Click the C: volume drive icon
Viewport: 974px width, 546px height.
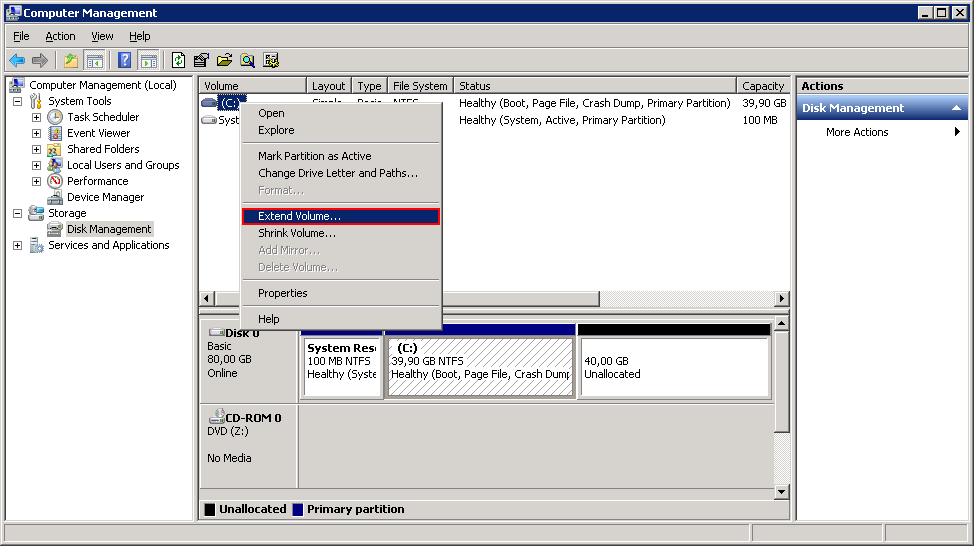coord(209,103)
